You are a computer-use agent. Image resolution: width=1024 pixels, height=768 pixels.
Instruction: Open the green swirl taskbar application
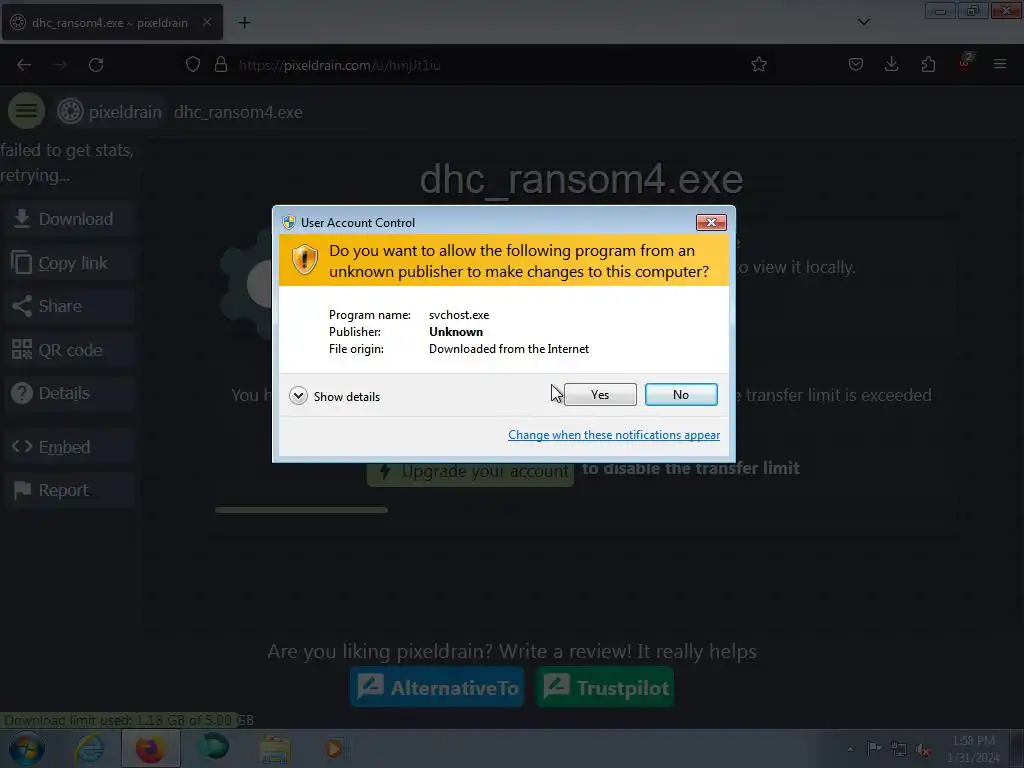(214, 748)
